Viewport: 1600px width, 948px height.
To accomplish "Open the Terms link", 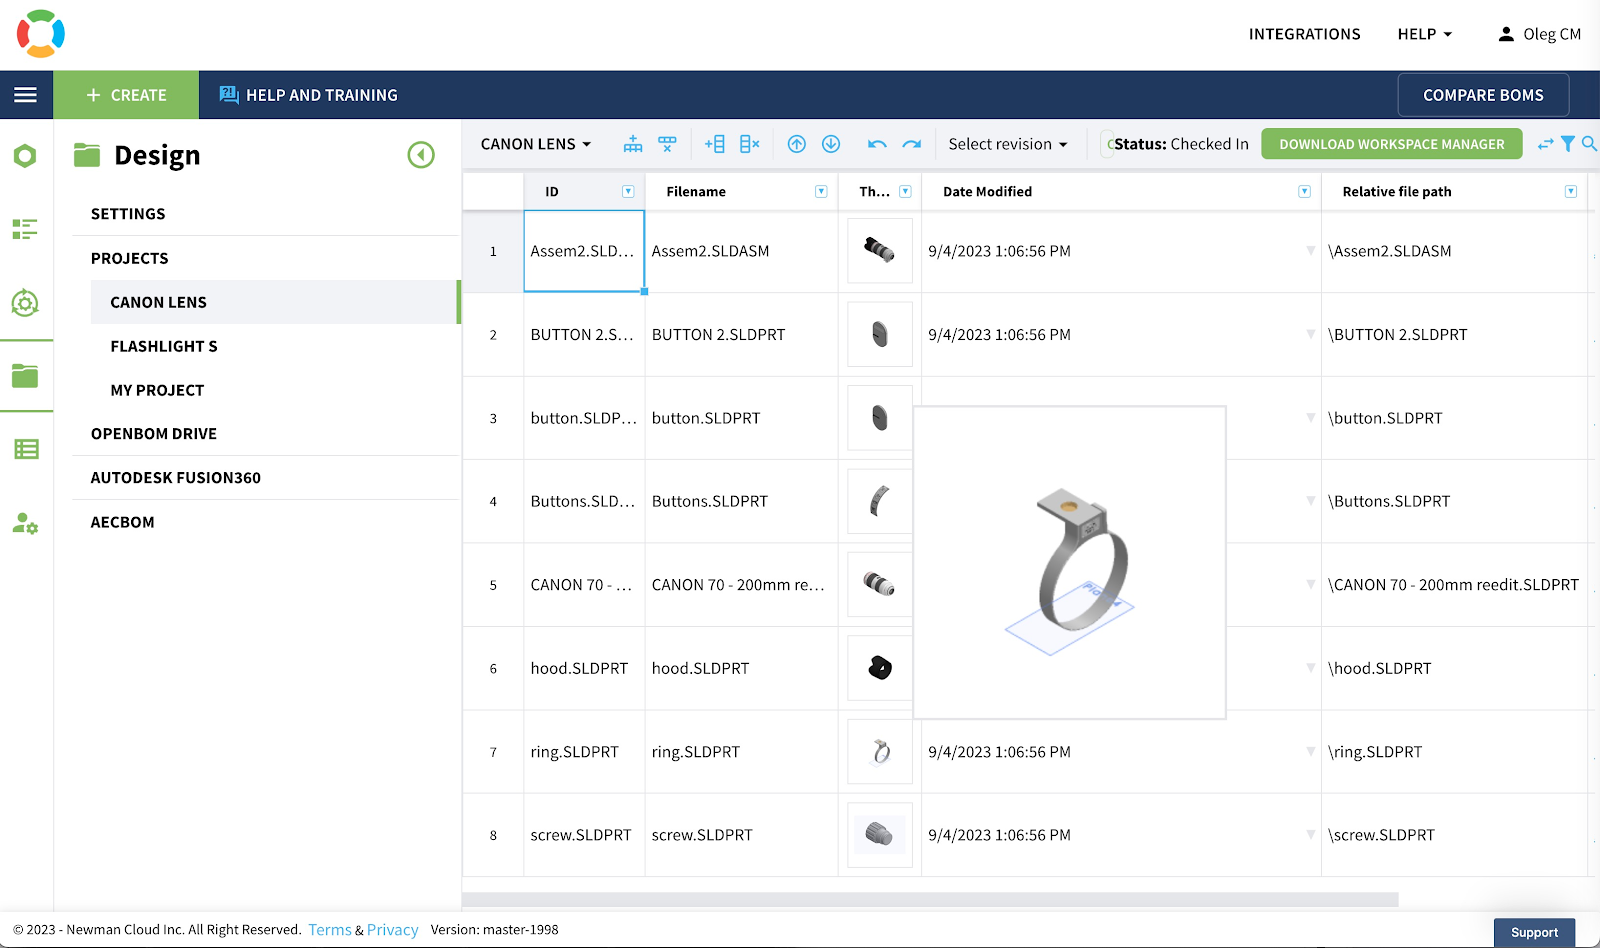I will coord(330,930).
